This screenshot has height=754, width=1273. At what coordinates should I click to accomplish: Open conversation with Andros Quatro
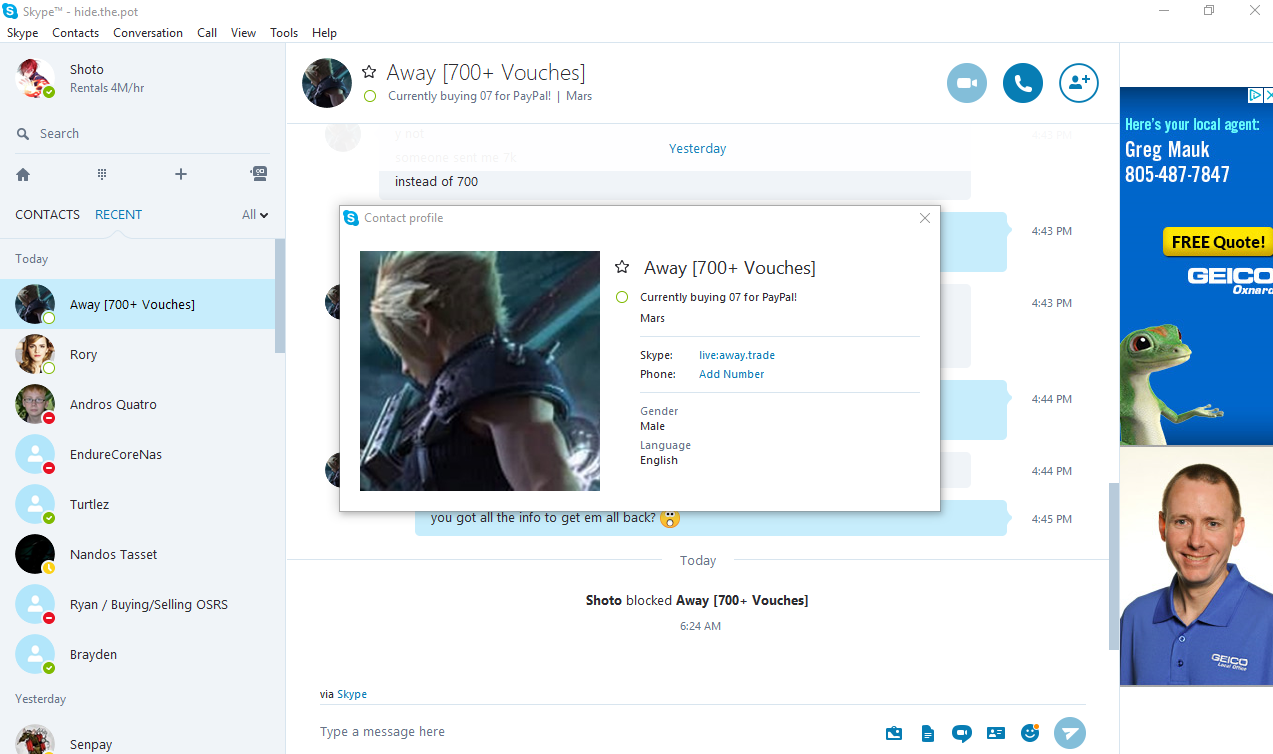pyautogui.click(x=137, y=404)
